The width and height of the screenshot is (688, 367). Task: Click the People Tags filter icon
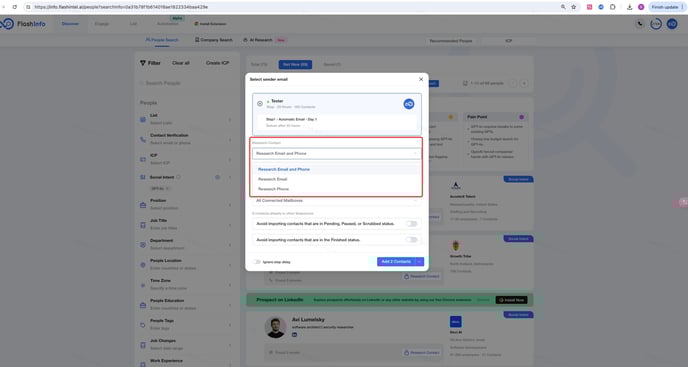[143, 325]
